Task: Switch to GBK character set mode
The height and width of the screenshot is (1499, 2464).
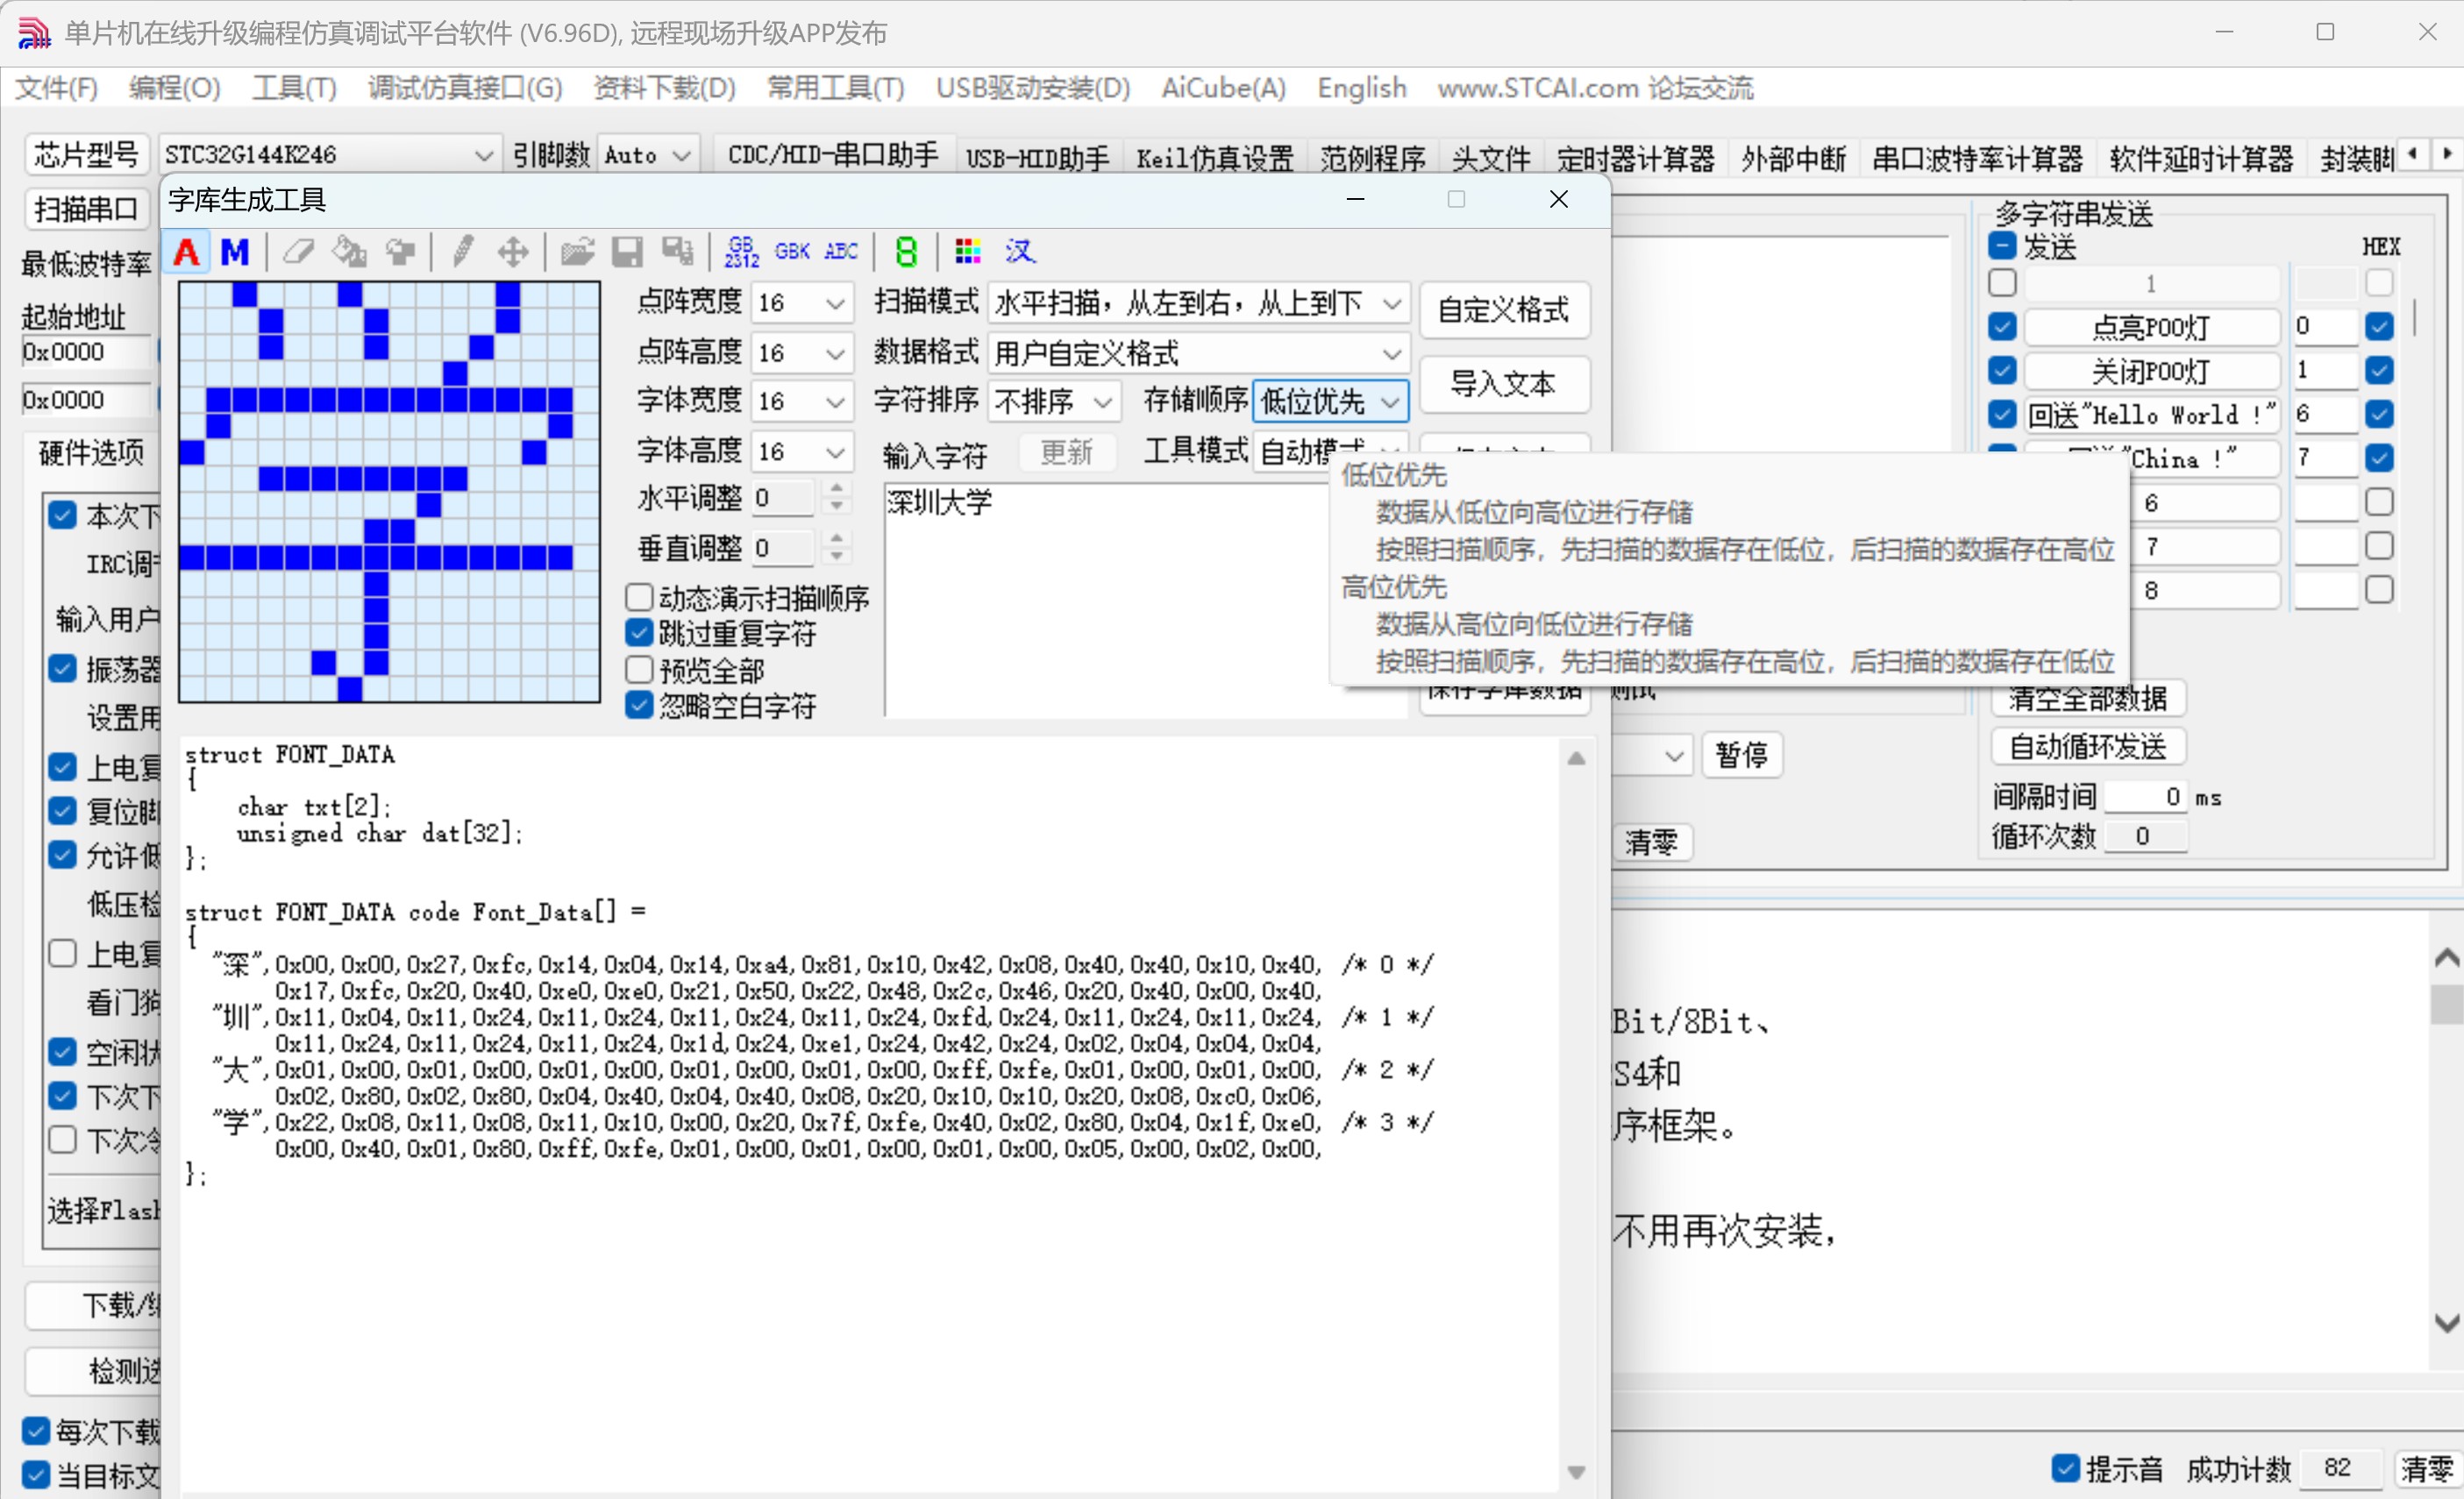Action: 792,251
